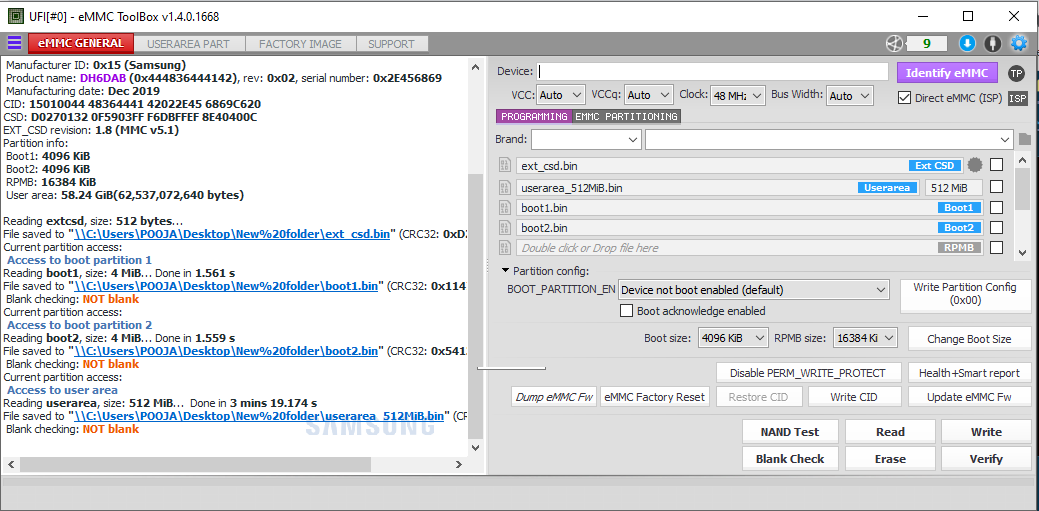Click Change Boot Size button
The height and width of the screenshot is (511, 1039).
tap(969, 339)
